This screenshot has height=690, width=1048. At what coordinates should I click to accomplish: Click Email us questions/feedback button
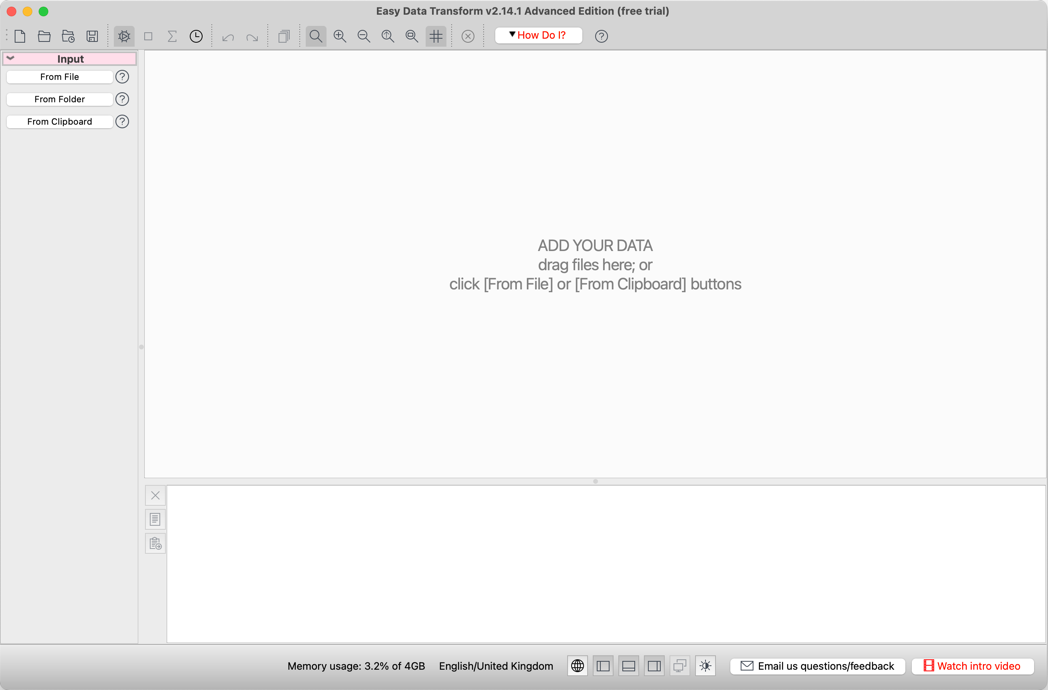pos(817,666)
